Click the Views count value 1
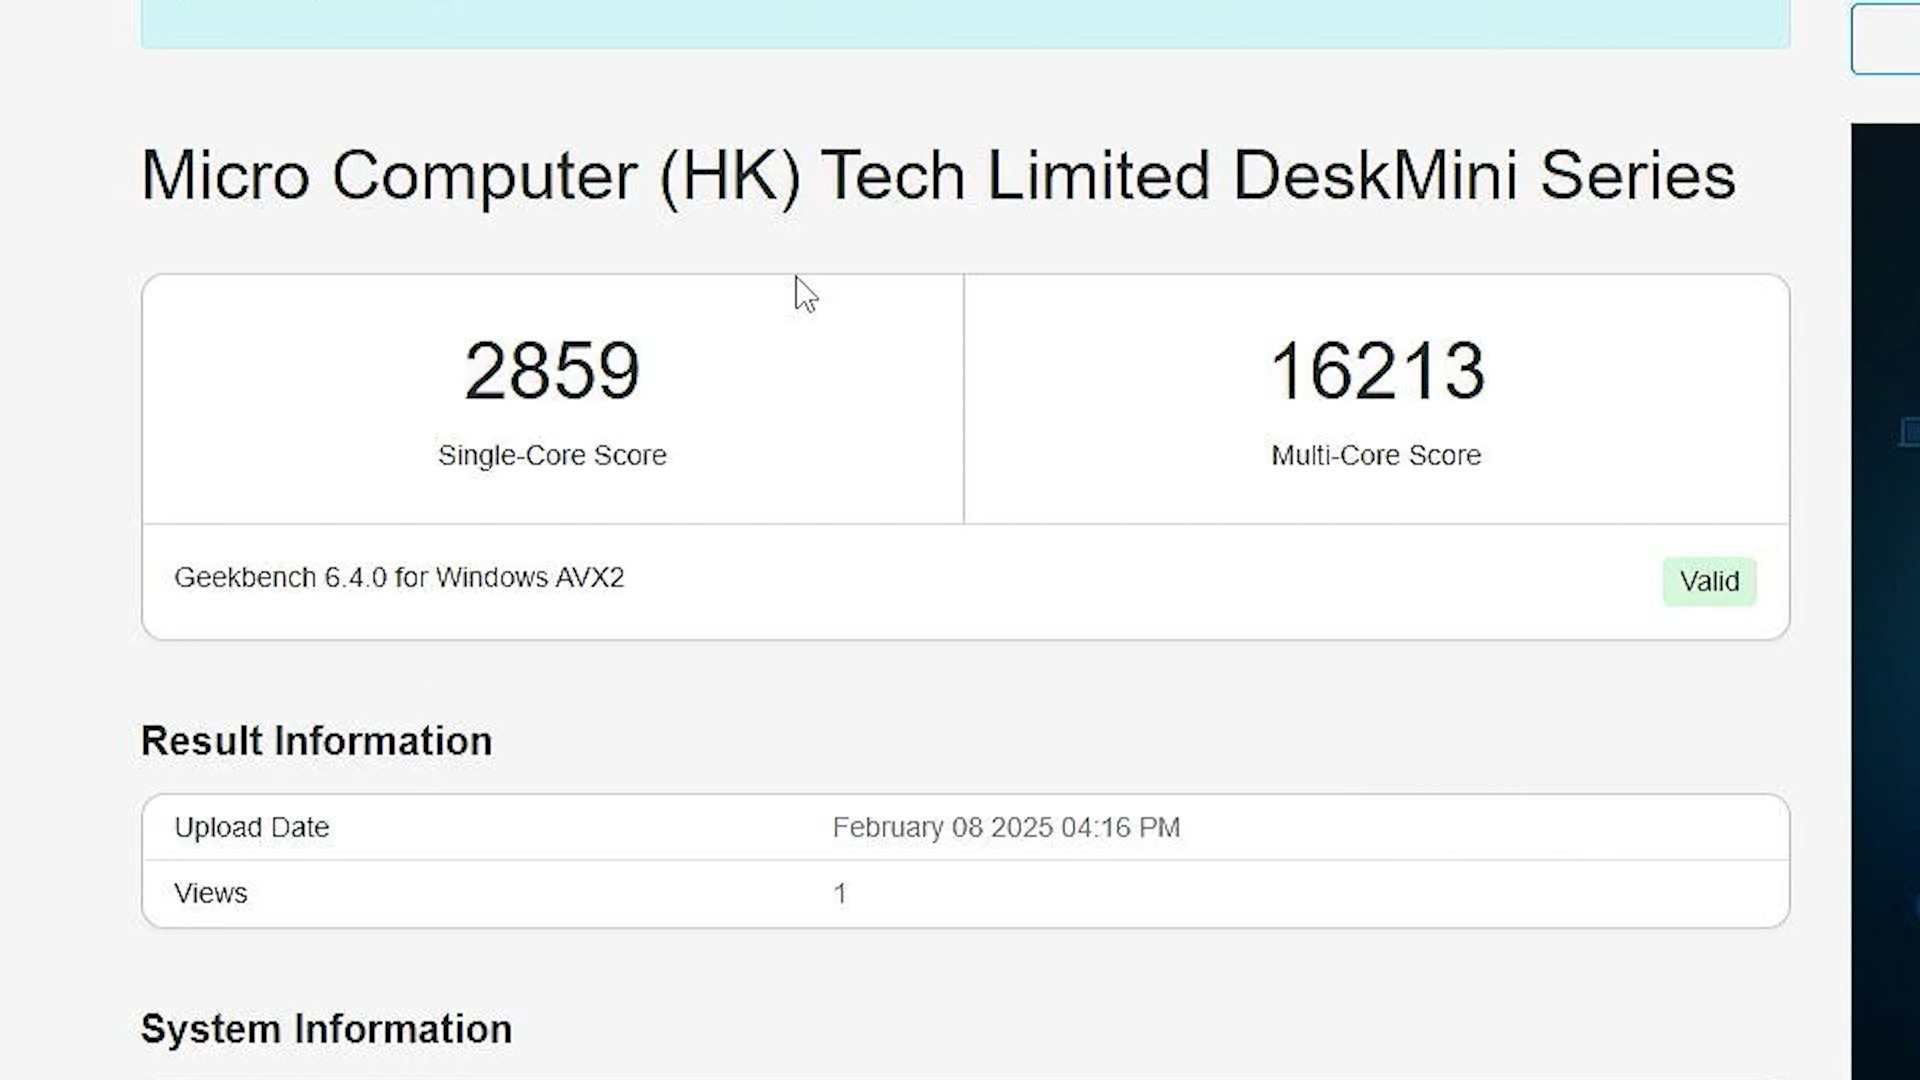The width and height of the screenshot is (1920, 1080). click(x=840, y=893)
